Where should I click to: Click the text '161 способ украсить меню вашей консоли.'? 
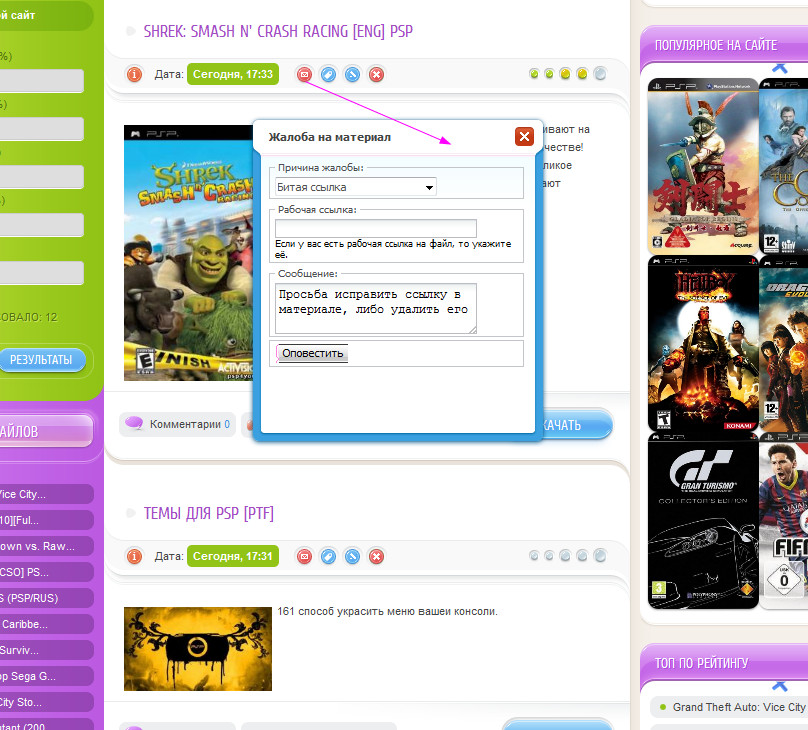point(388,612)
